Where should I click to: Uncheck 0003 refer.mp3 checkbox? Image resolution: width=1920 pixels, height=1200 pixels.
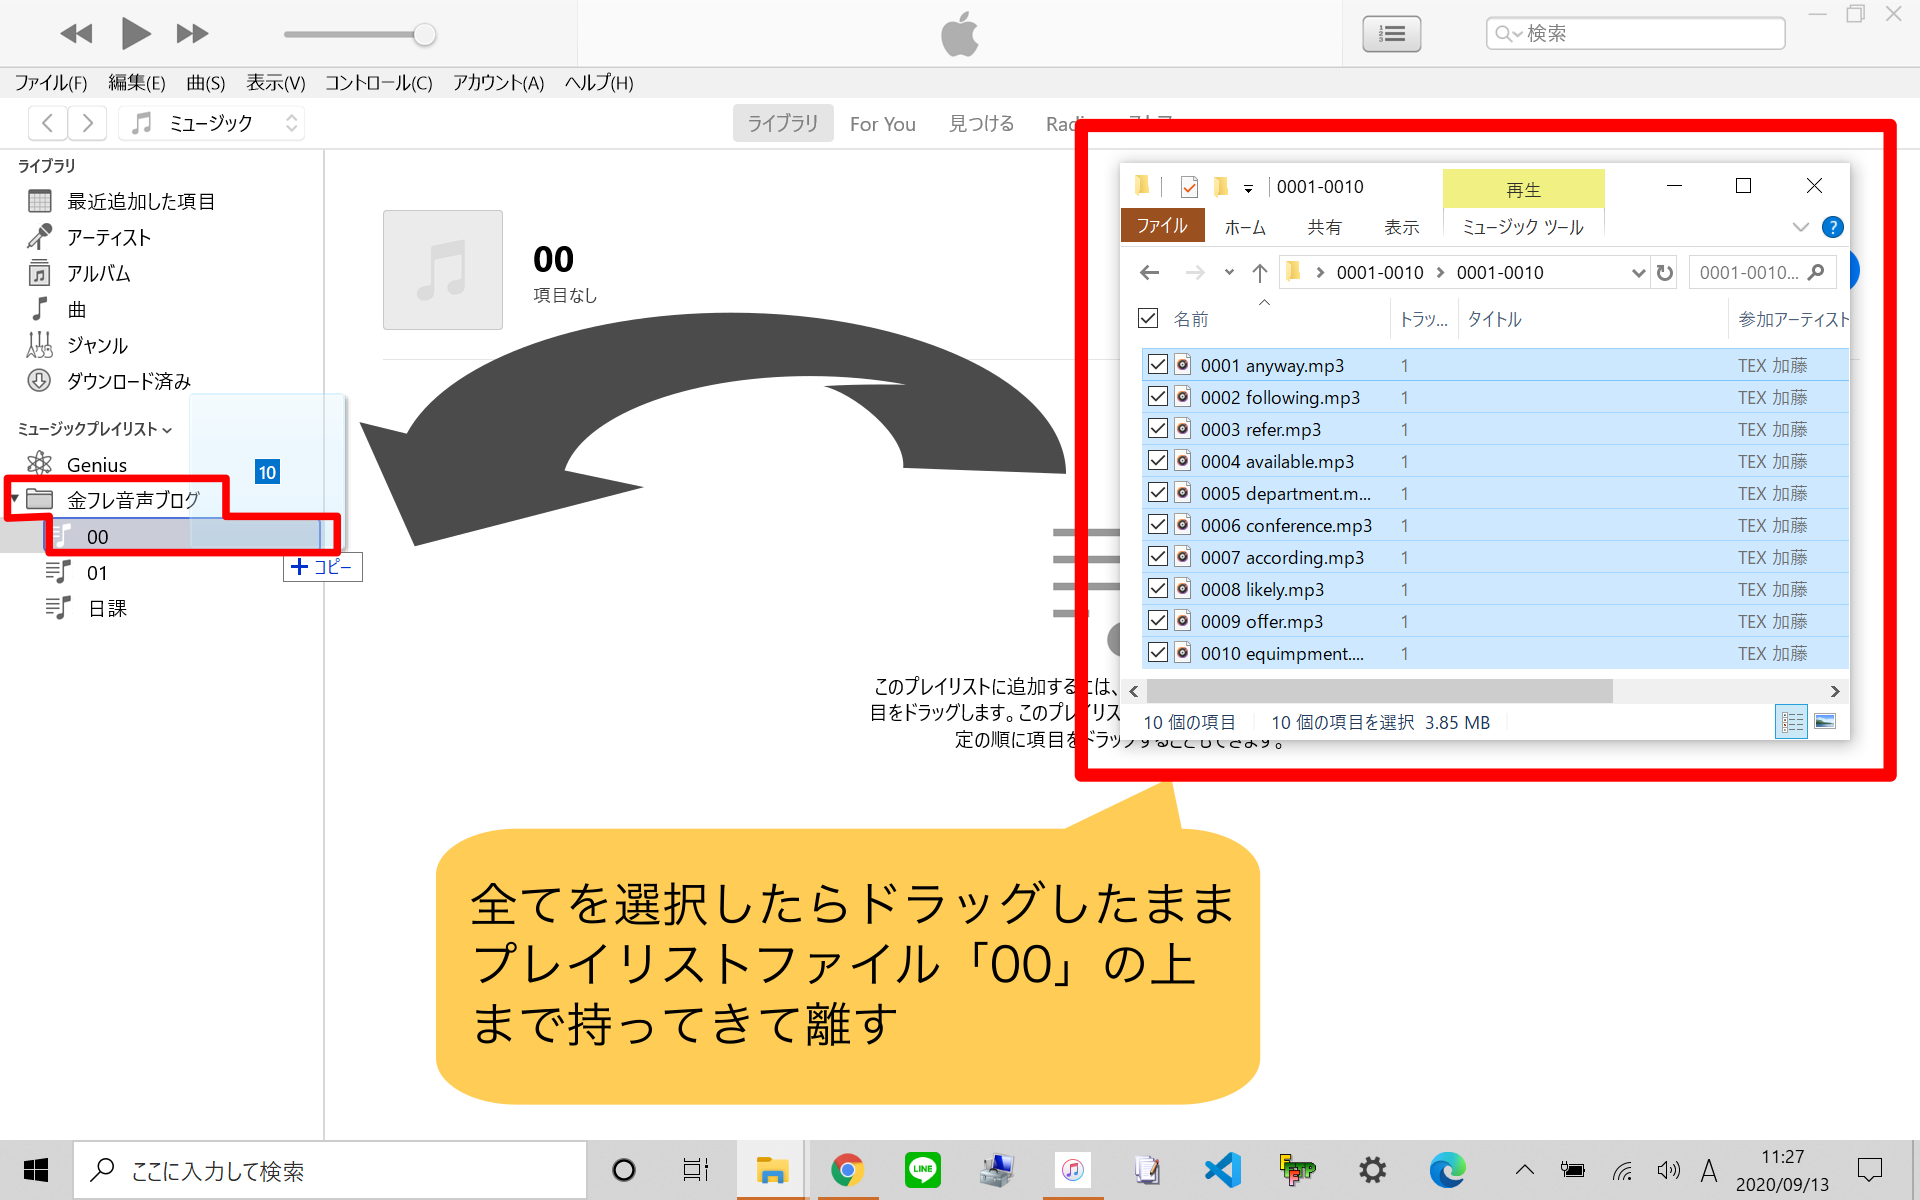tap(1157, 428)
